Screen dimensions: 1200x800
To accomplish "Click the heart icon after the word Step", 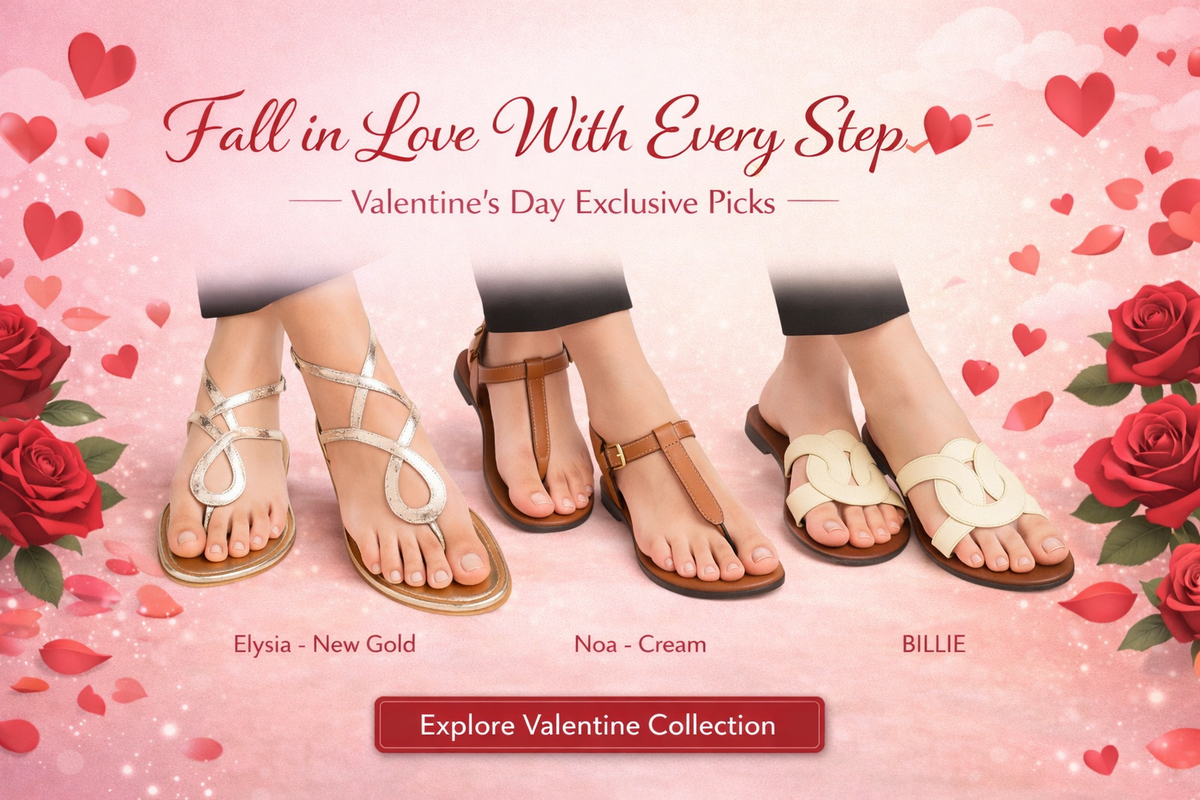I will [x=946, y=129].
